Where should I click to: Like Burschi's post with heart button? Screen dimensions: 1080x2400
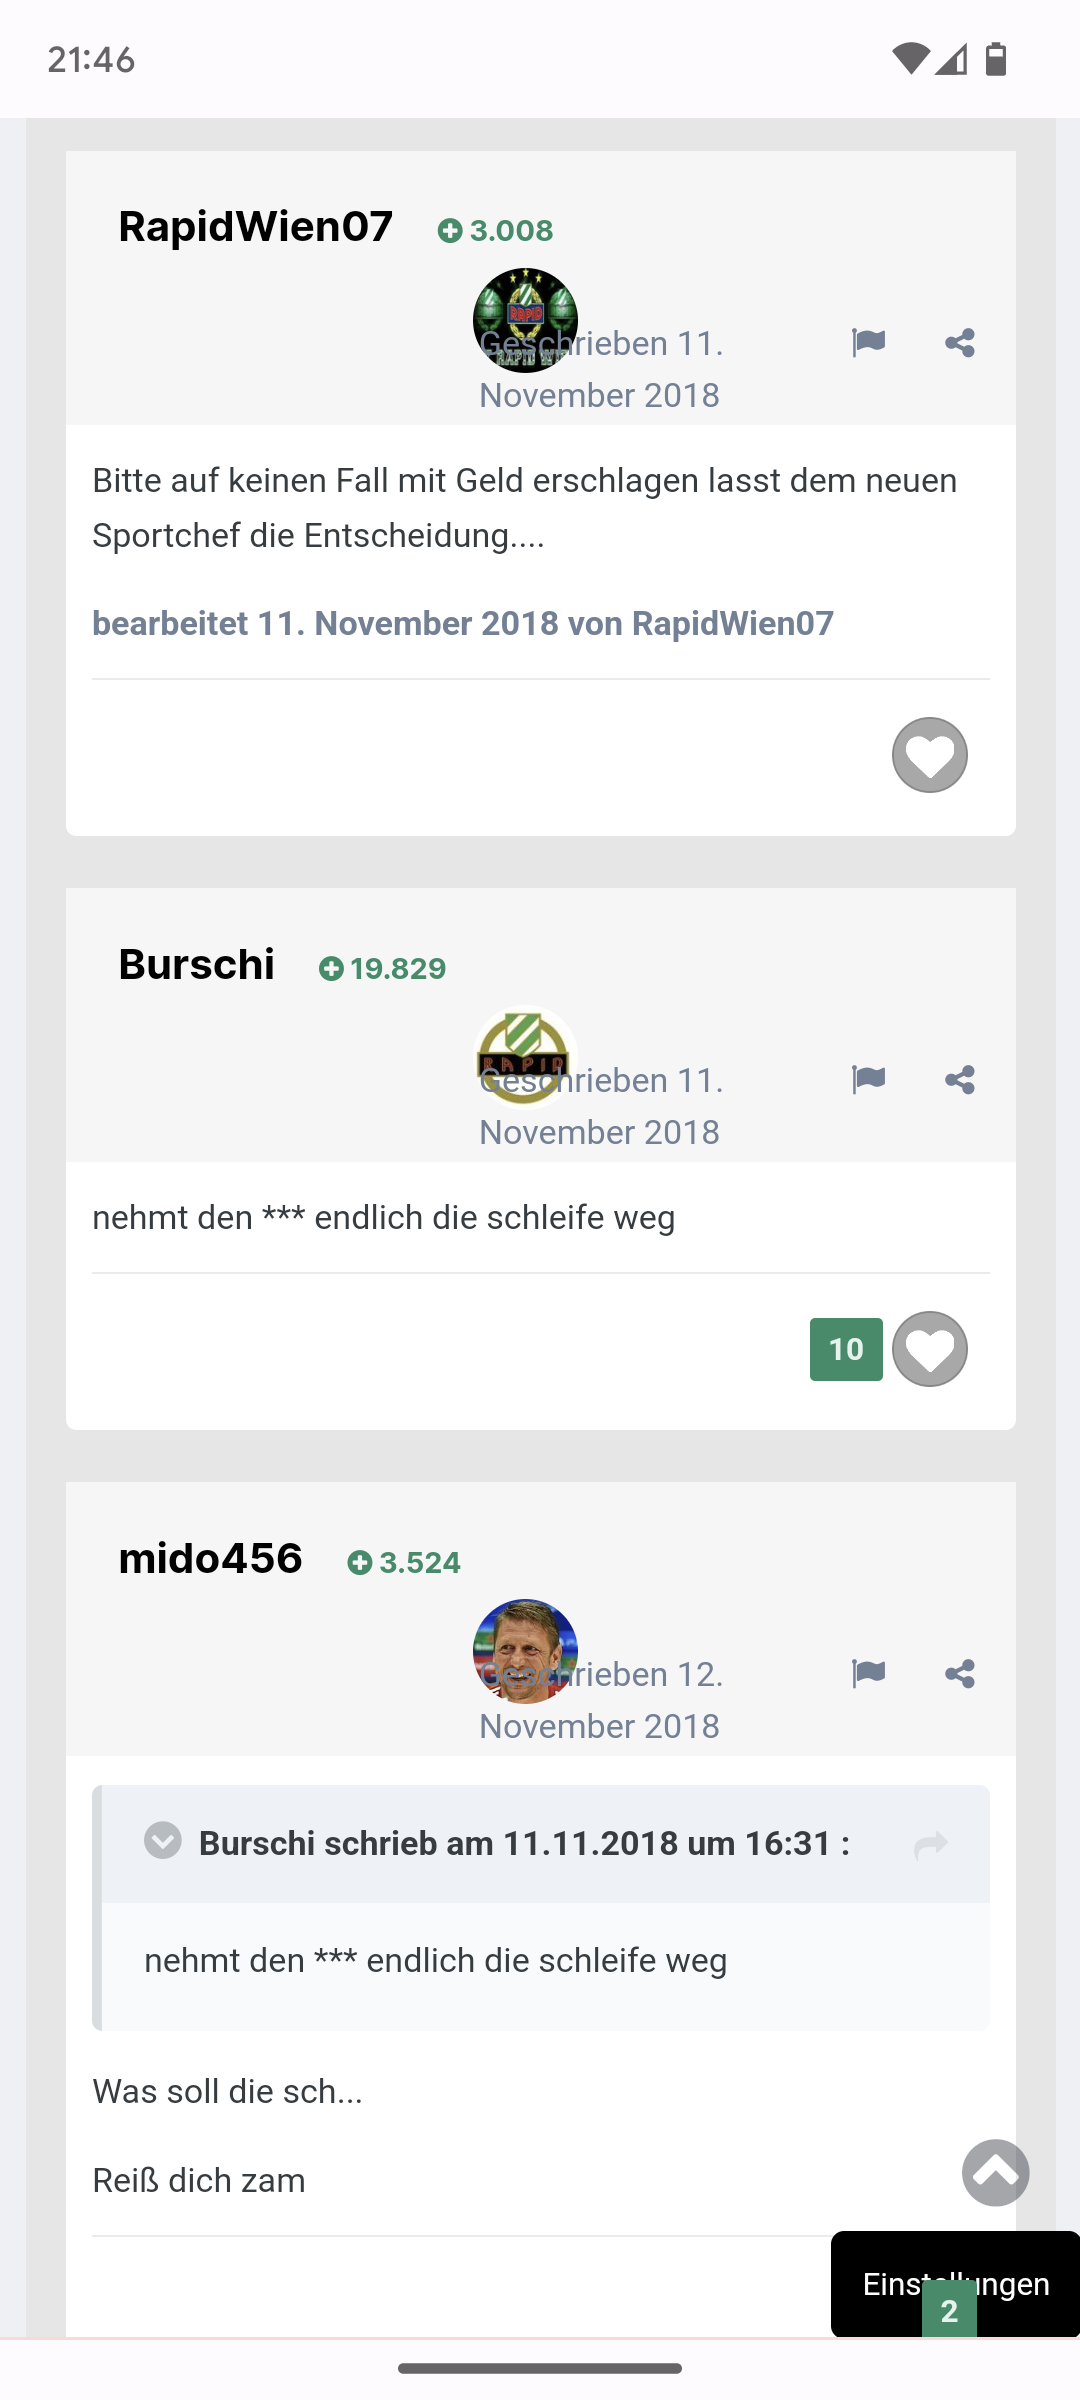coord(930,1349)
